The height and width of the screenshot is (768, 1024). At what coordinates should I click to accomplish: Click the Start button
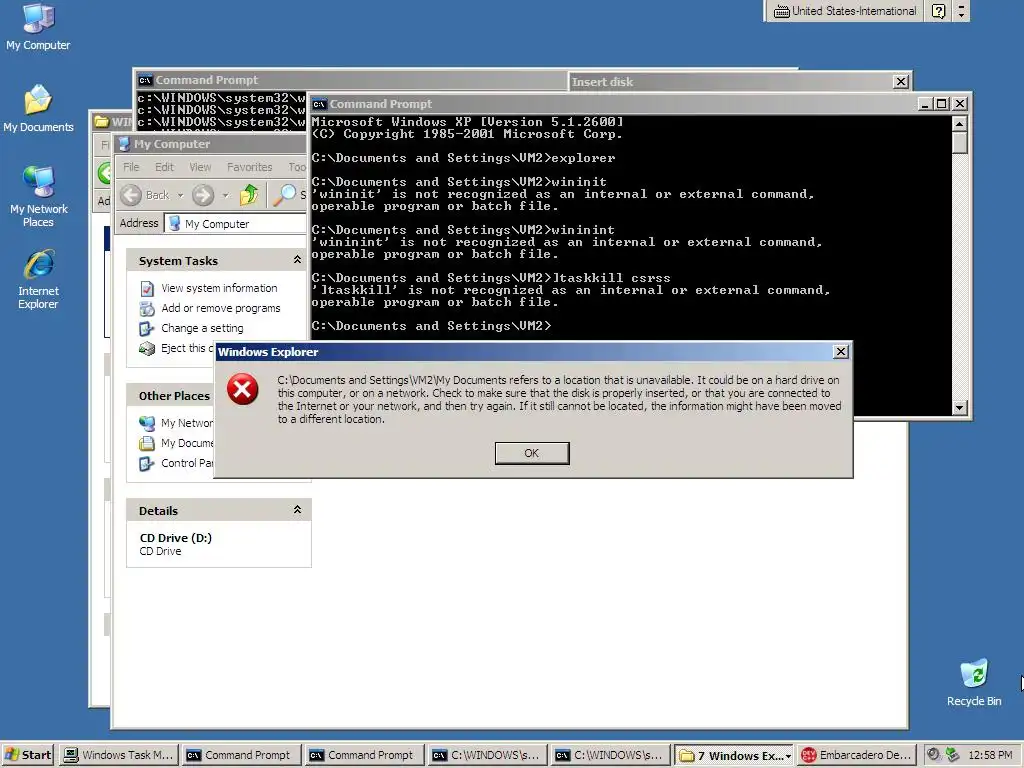click(28, 755)
